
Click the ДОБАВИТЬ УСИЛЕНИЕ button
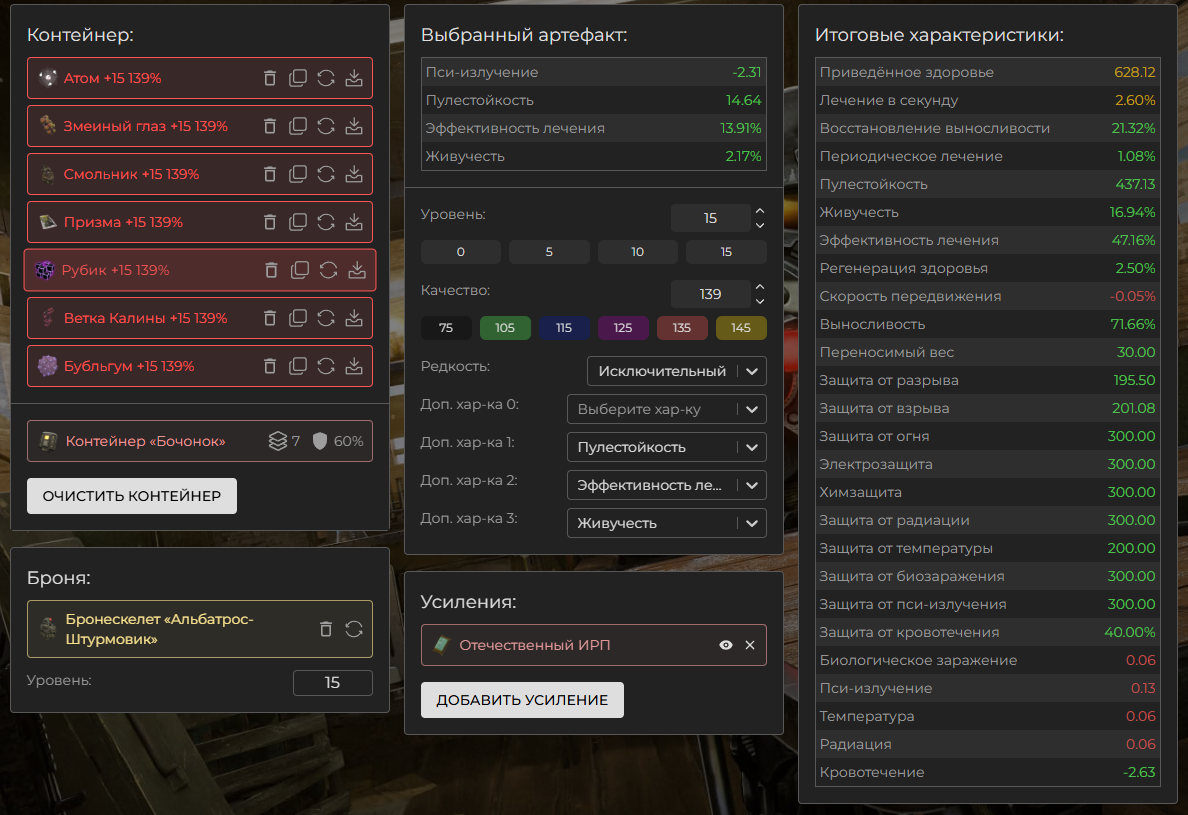(522, 700)
